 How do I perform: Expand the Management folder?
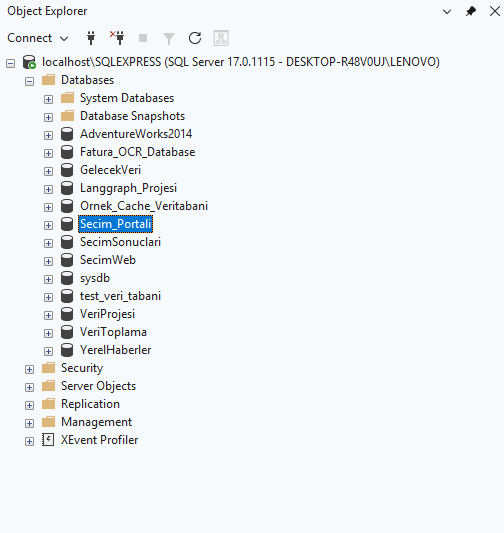[x=30, y=424]
